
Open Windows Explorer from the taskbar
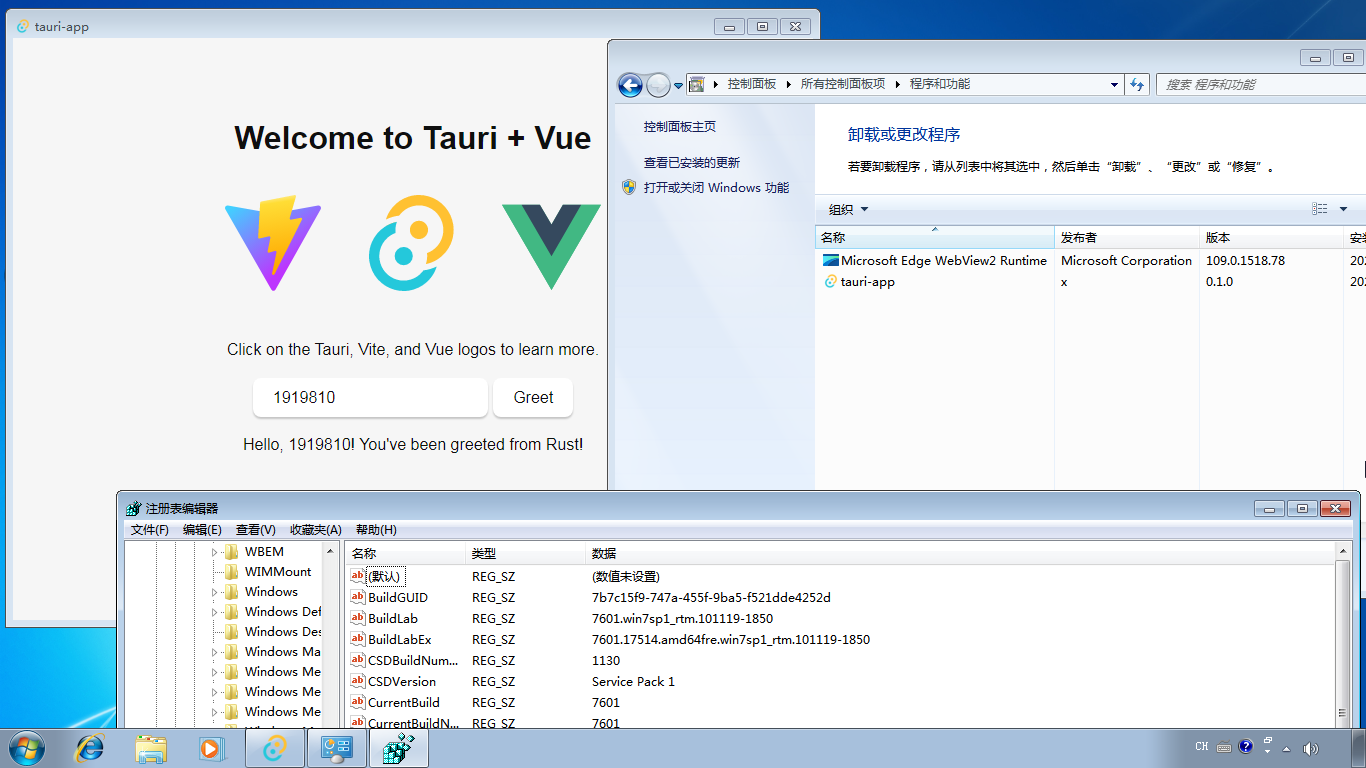pos(151,748)
